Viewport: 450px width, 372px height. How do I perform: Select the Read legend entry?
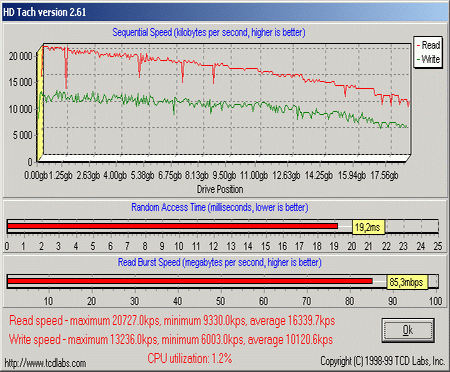coord(428,45)
